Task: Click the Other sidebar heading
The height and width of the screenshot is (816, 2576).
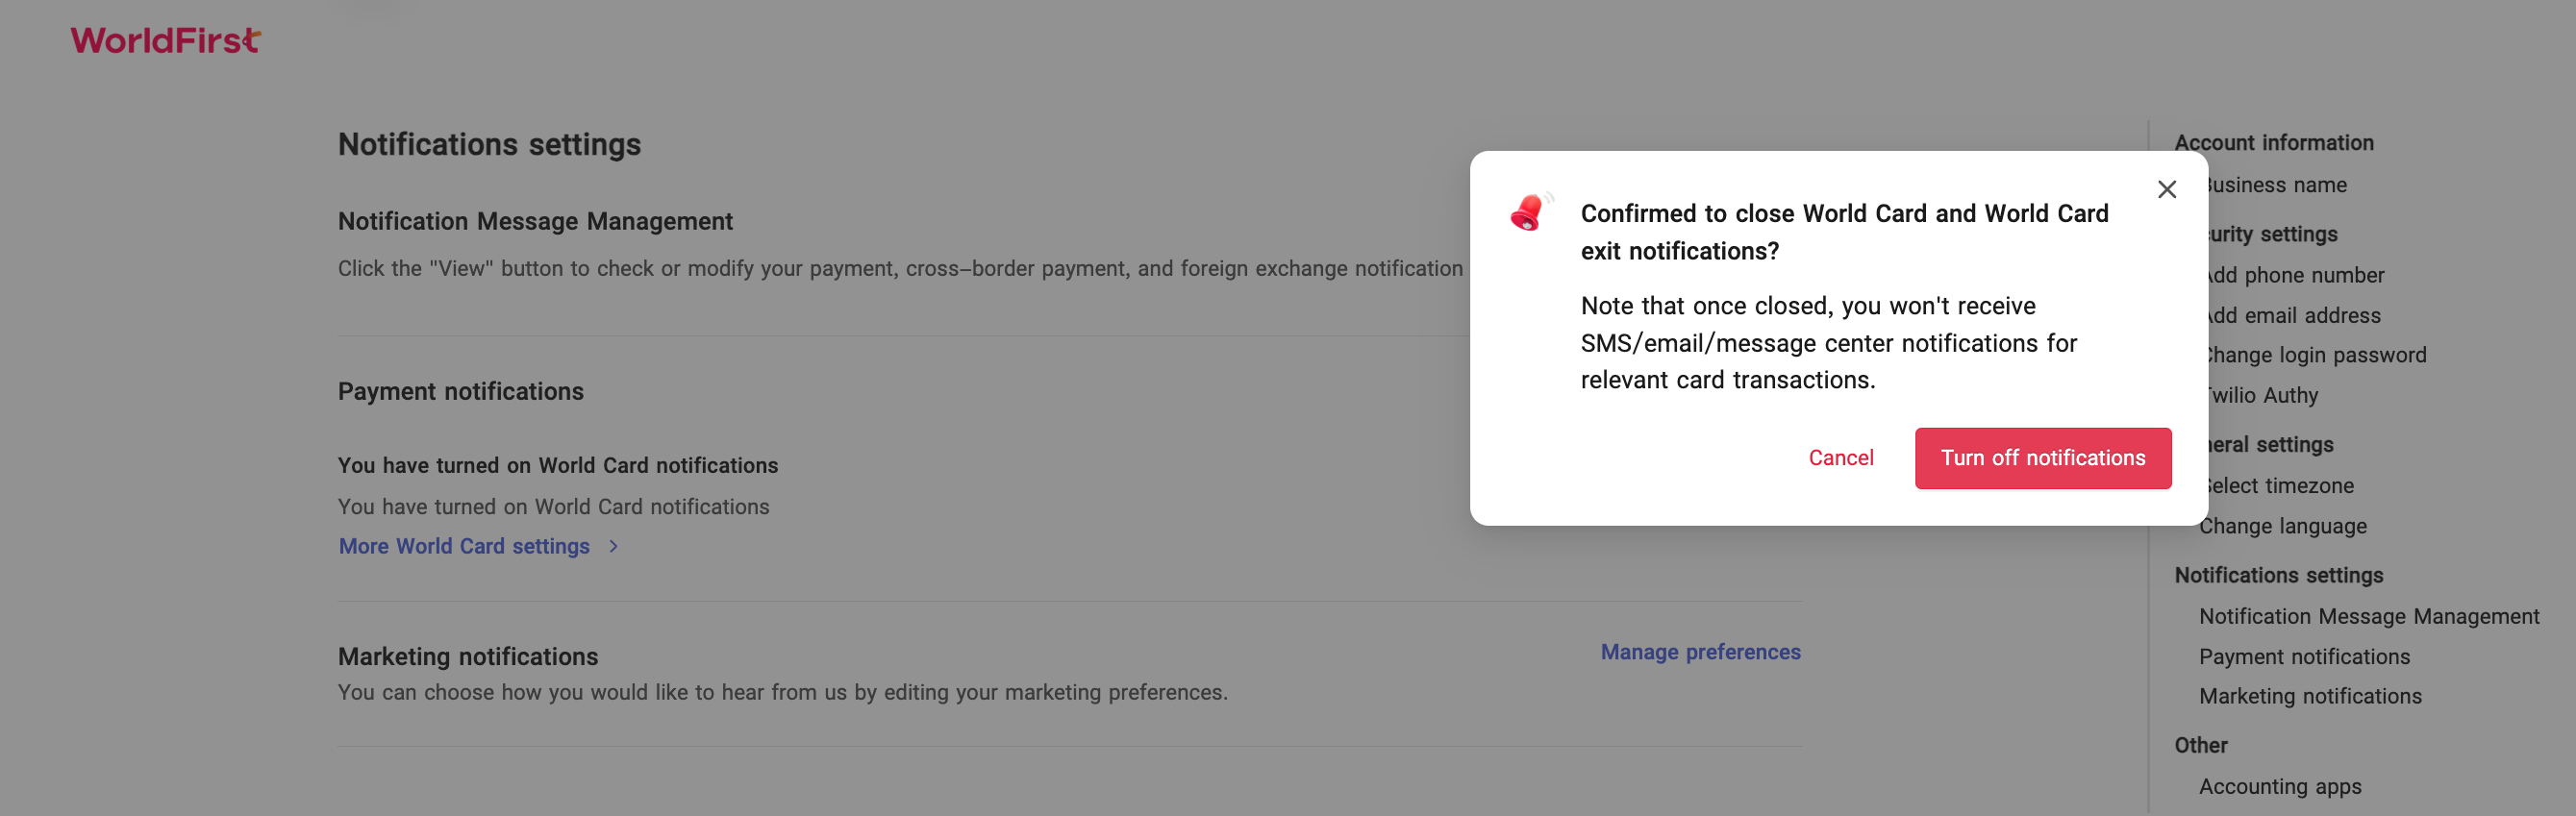Action: [2200, 745]
